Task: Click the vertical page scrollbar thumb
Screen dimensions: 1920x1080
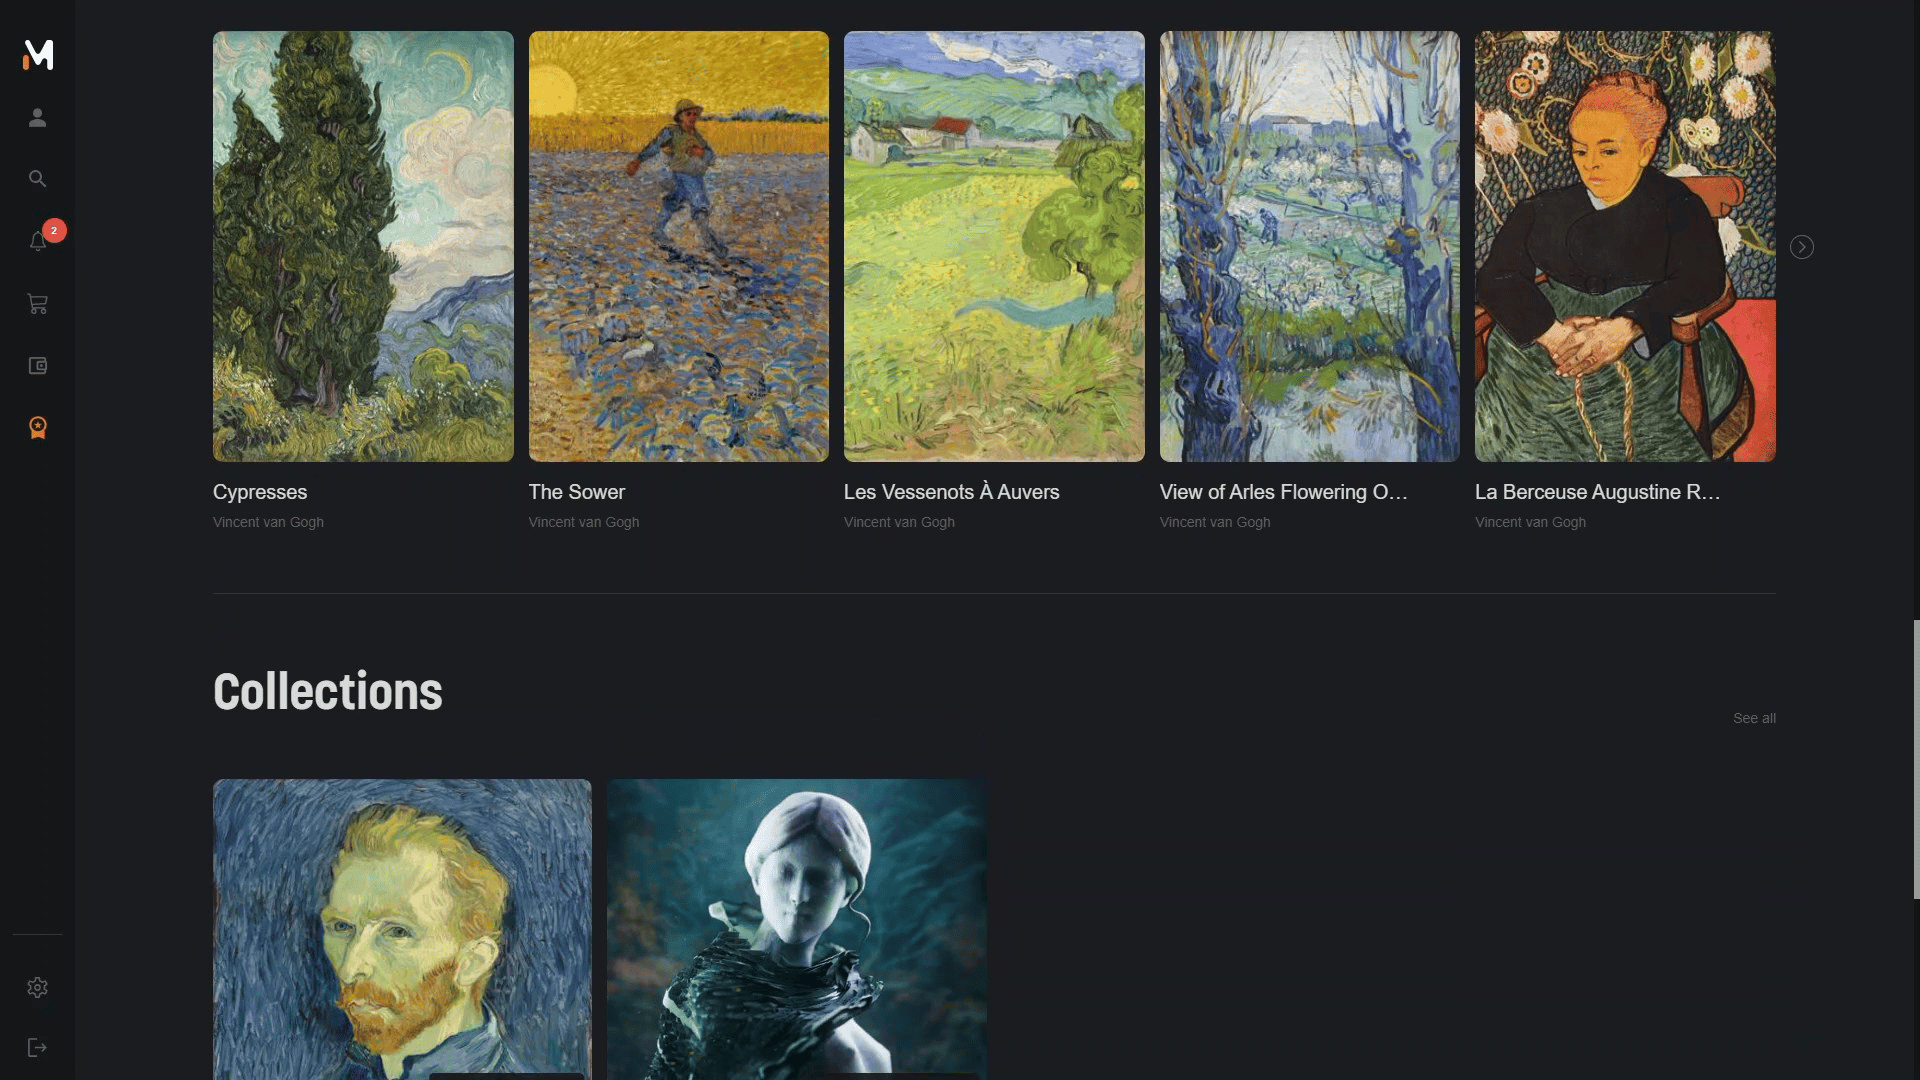Action: click(x=1916, y=760)
